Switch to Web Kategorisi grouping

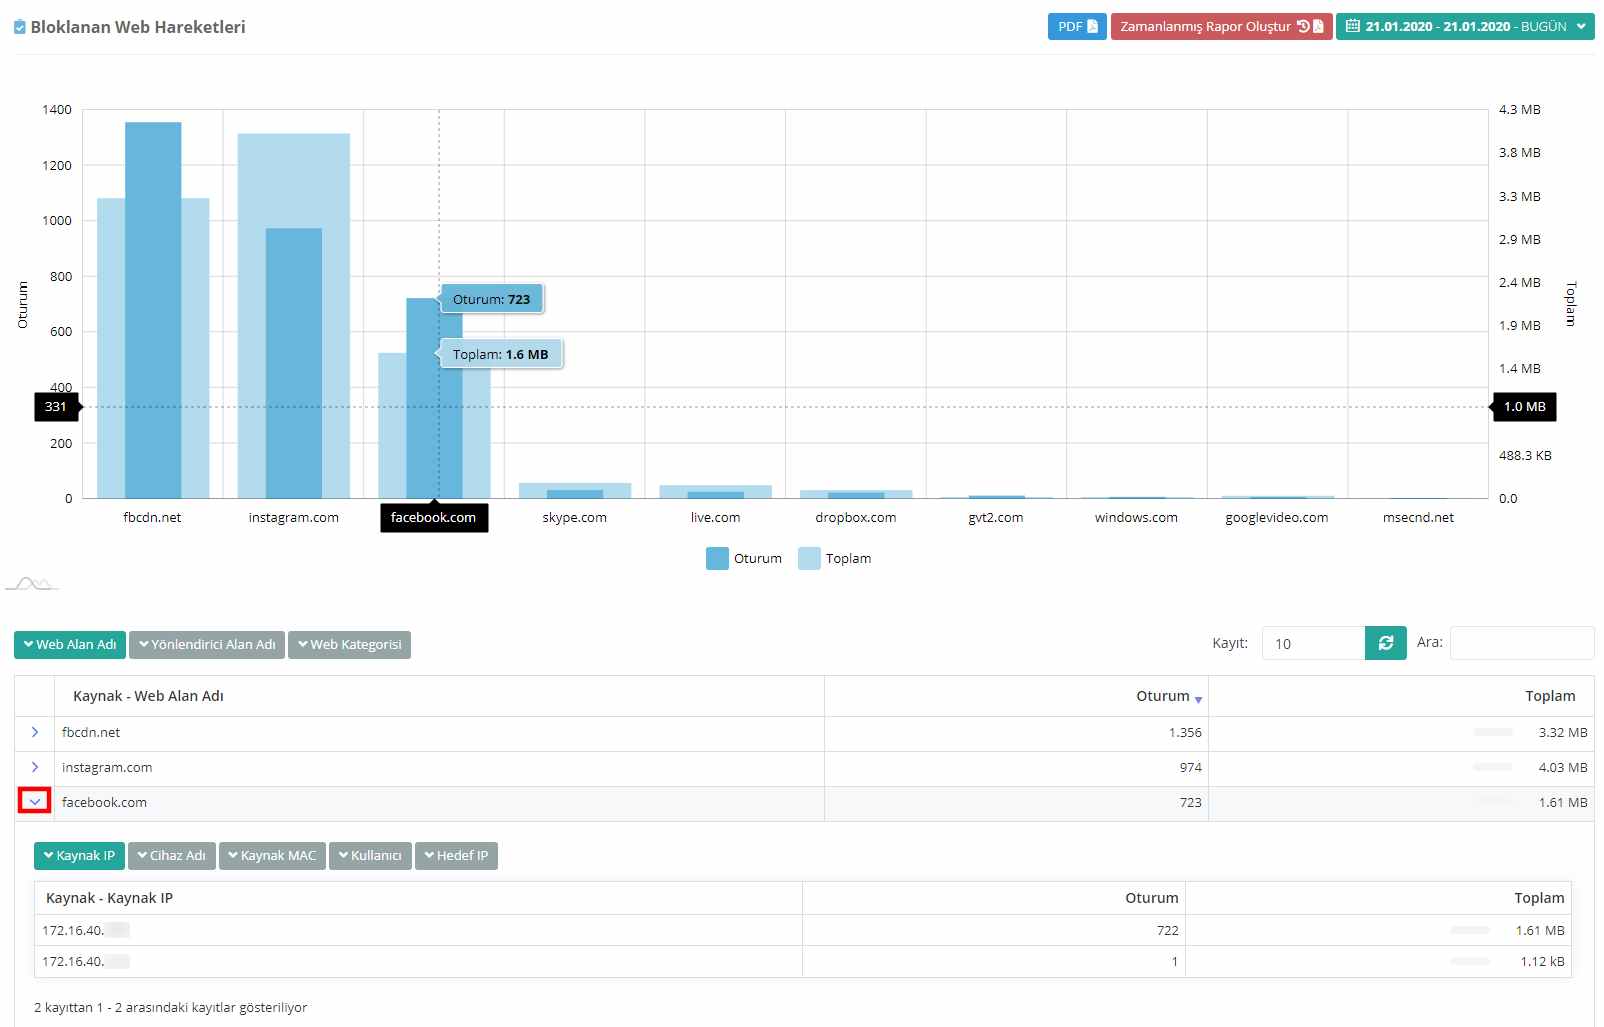349,645
